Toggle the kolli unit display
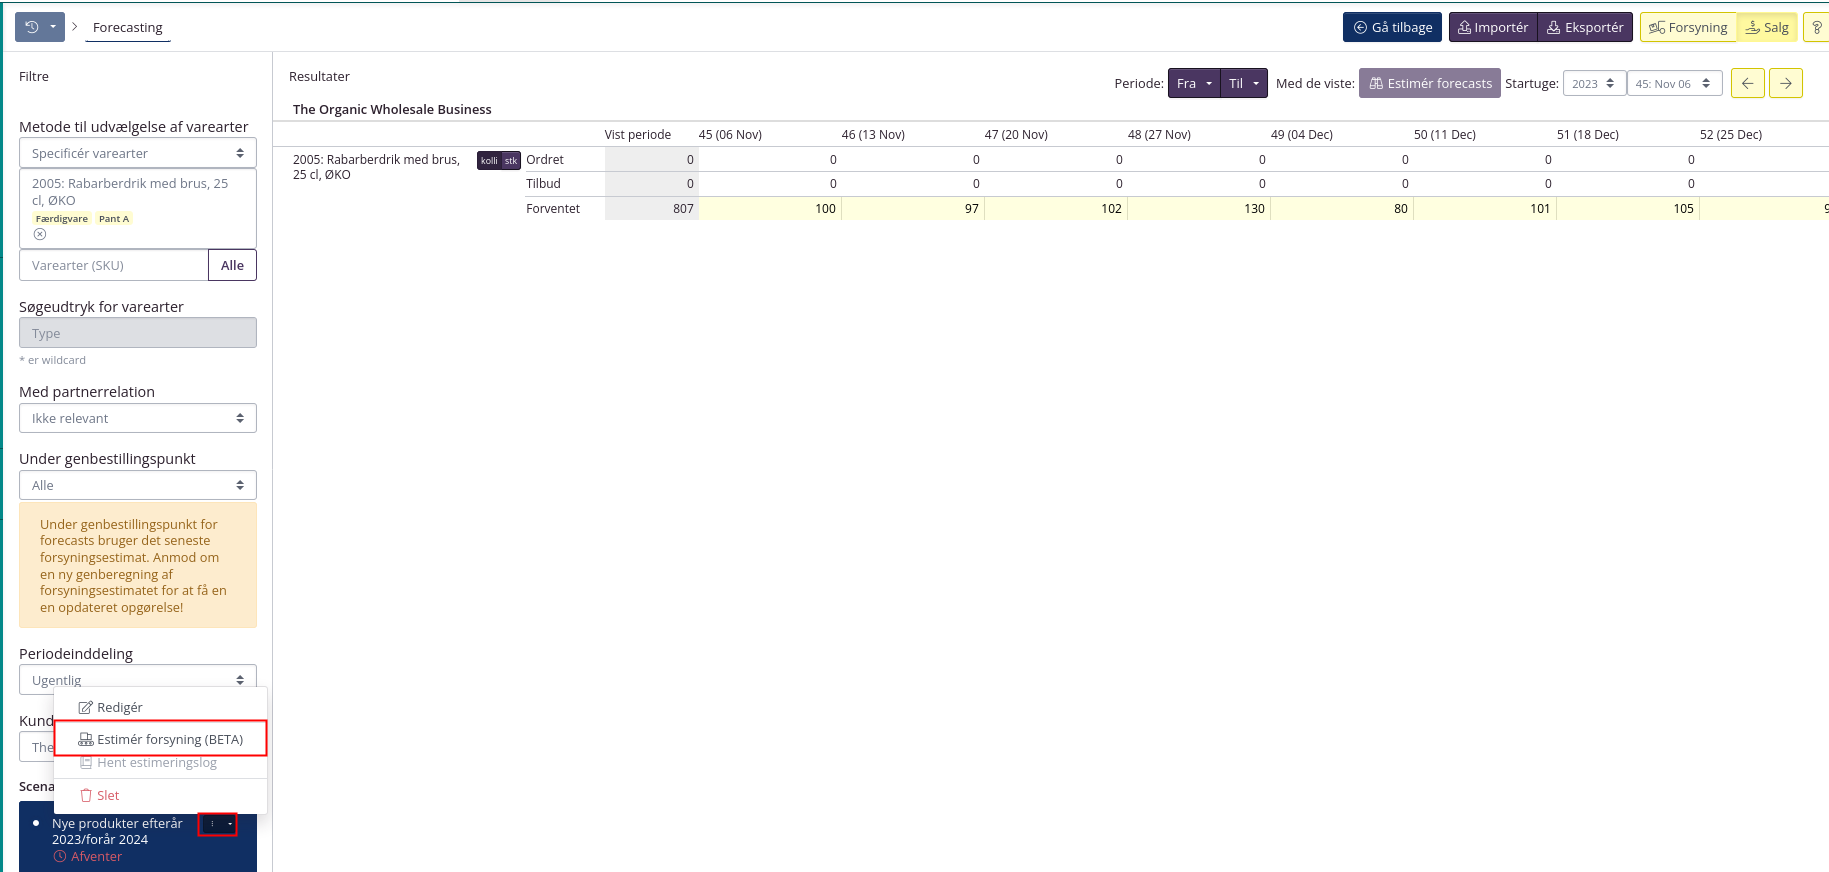The height and width of the screenshot is (872, 1829). point(489,161)
